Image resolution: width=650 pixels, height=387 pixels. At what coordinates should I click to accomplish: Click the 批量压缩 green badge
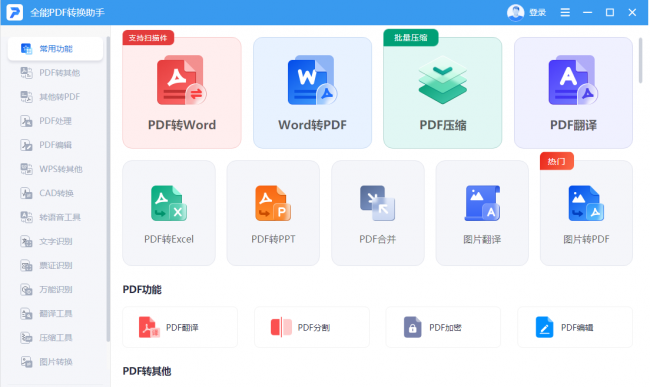(x=410, y=37)
